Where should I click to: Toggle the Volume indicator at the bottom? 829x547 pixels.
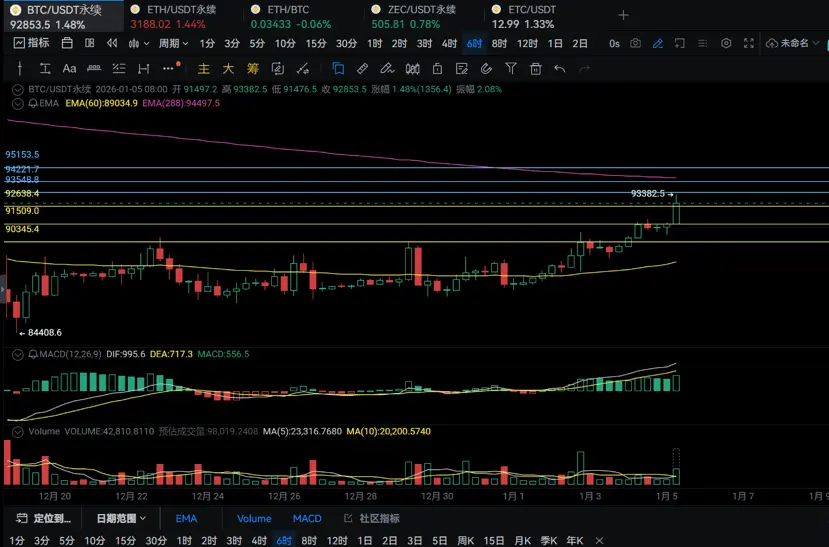[x=254, y=518]
